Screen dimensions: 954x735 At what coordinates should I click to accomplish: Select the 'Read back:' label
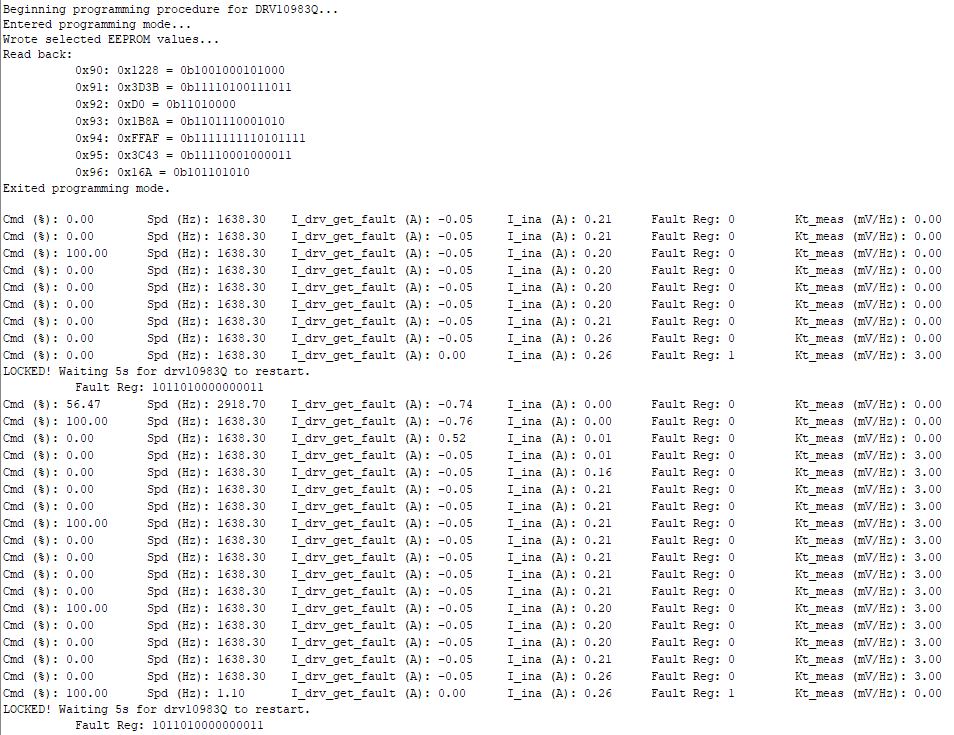pyautogui.click(x=37, y=54)
